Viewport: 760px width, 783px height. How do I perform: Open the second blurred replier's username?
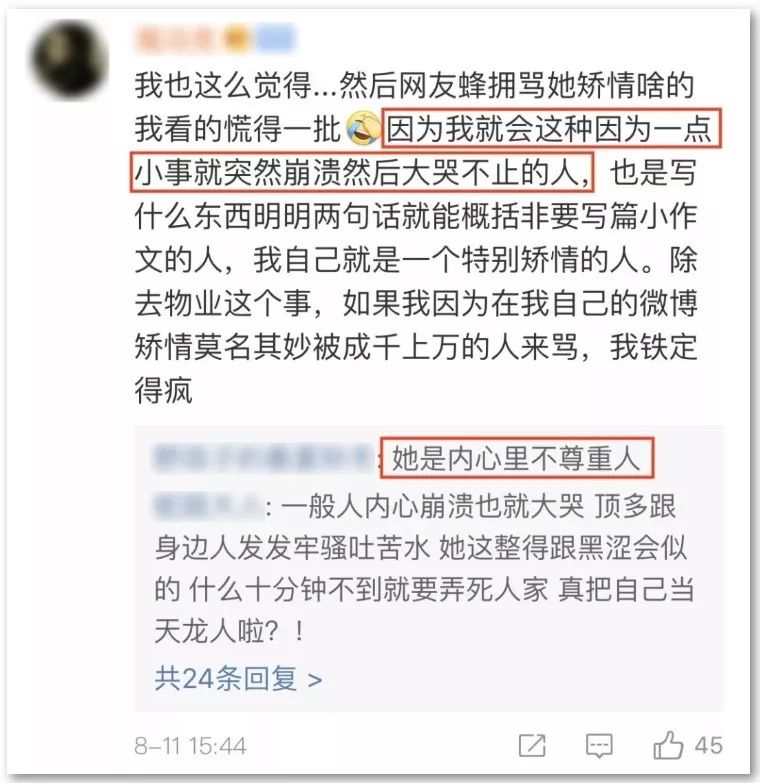(208, 507)
